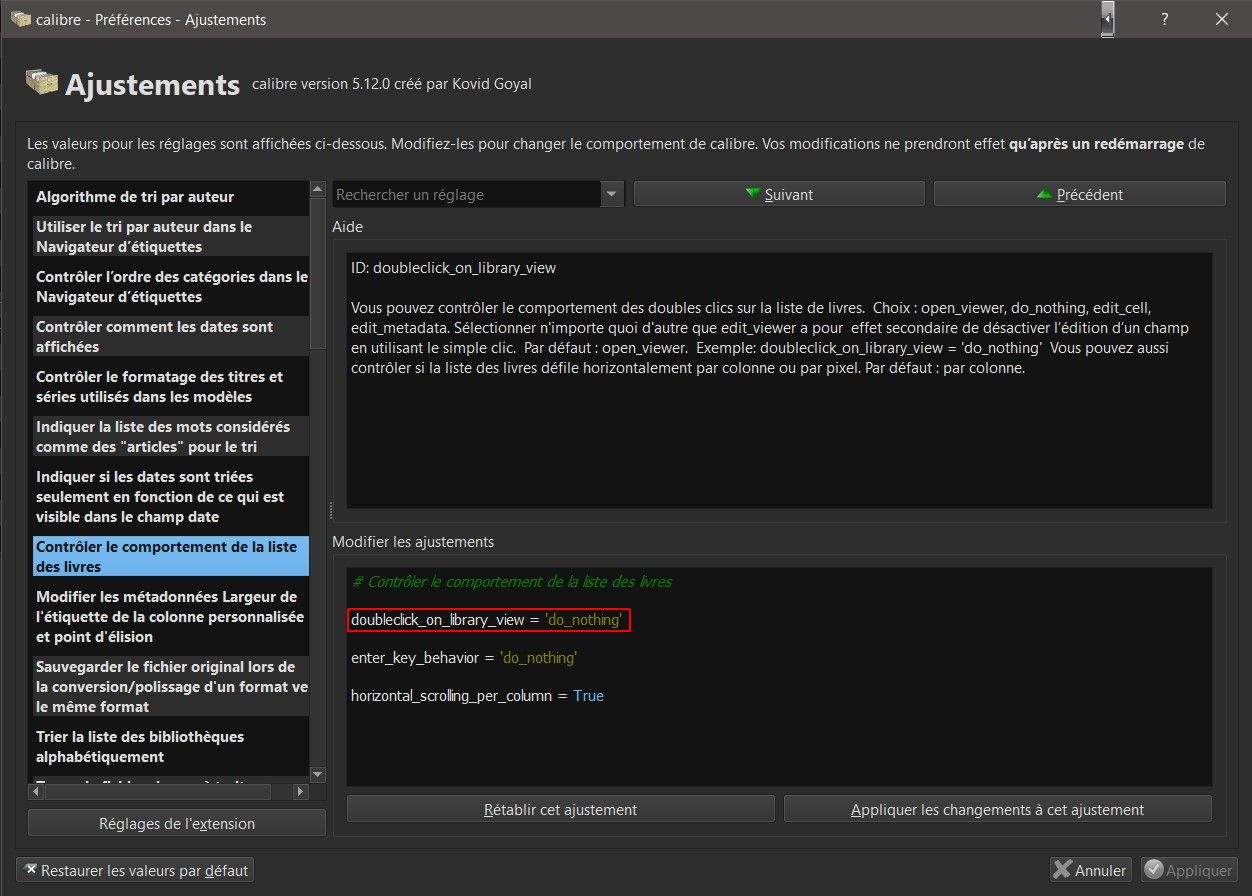
Task: Select 'Contrôler l'ordre des catégories' tweak
Action: pyautogui.click(x=170, y=287)
